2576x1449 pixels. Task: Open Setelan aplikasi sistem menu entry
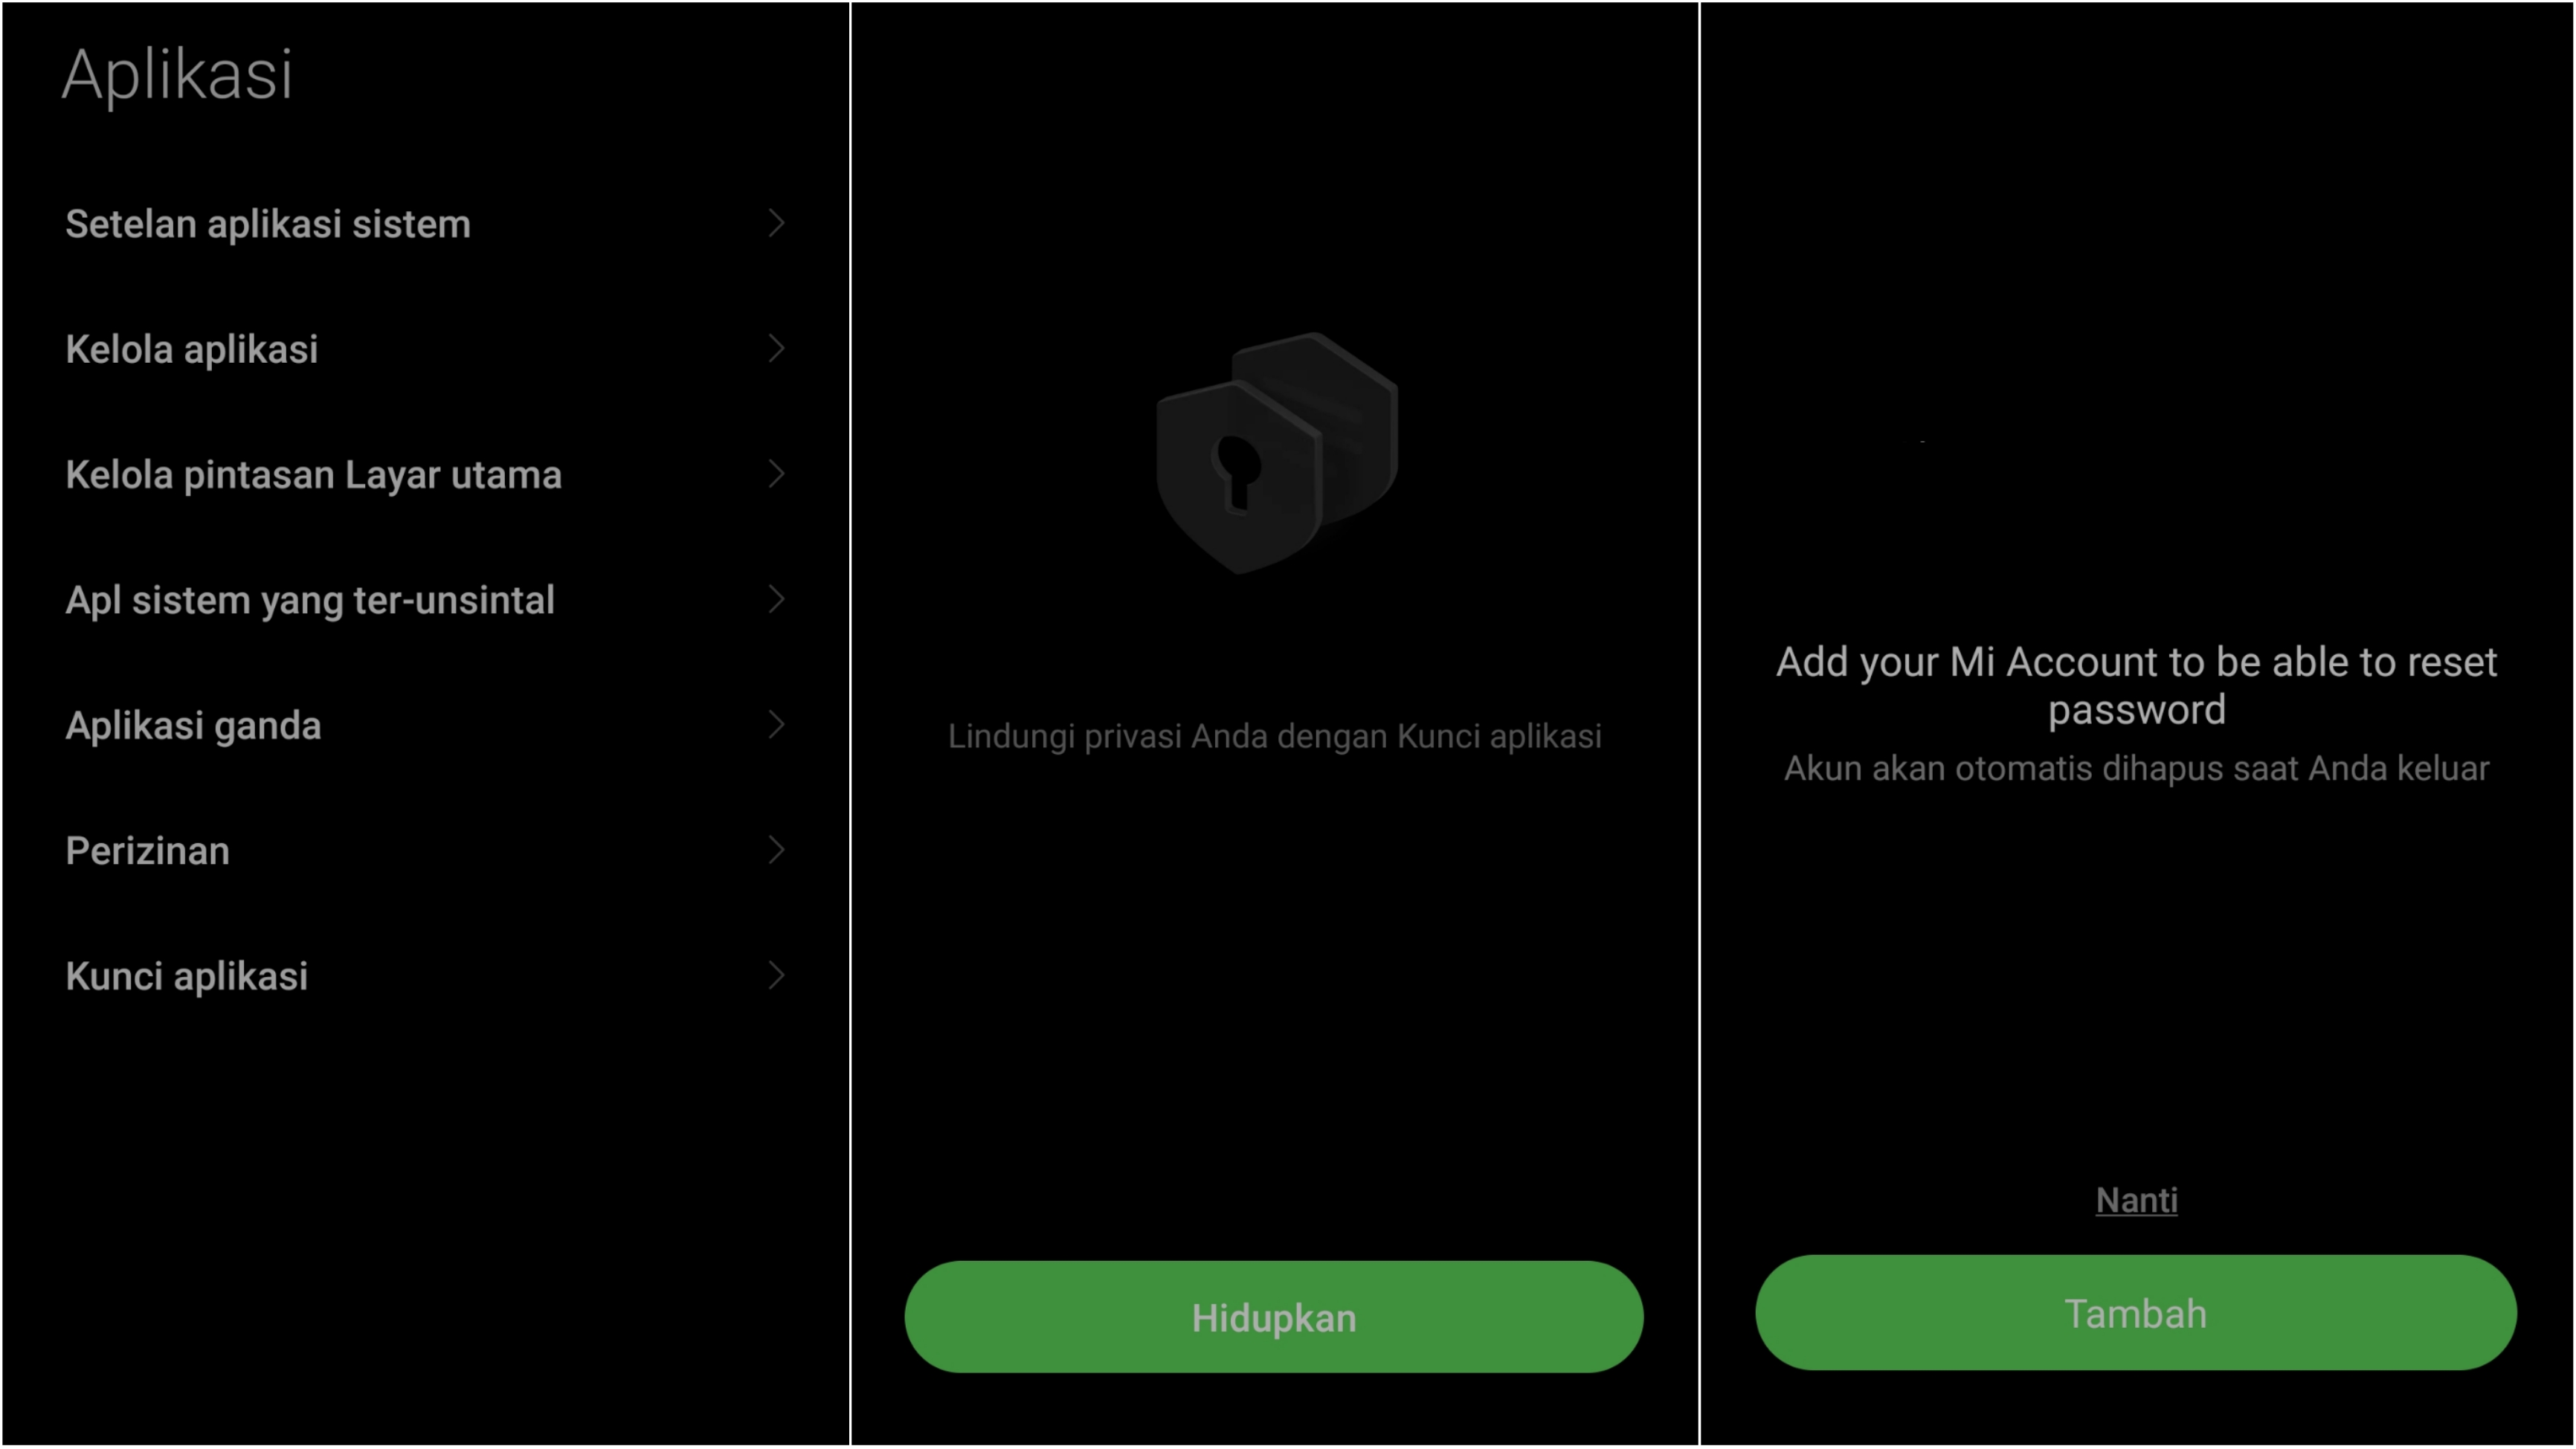[425, 224]
